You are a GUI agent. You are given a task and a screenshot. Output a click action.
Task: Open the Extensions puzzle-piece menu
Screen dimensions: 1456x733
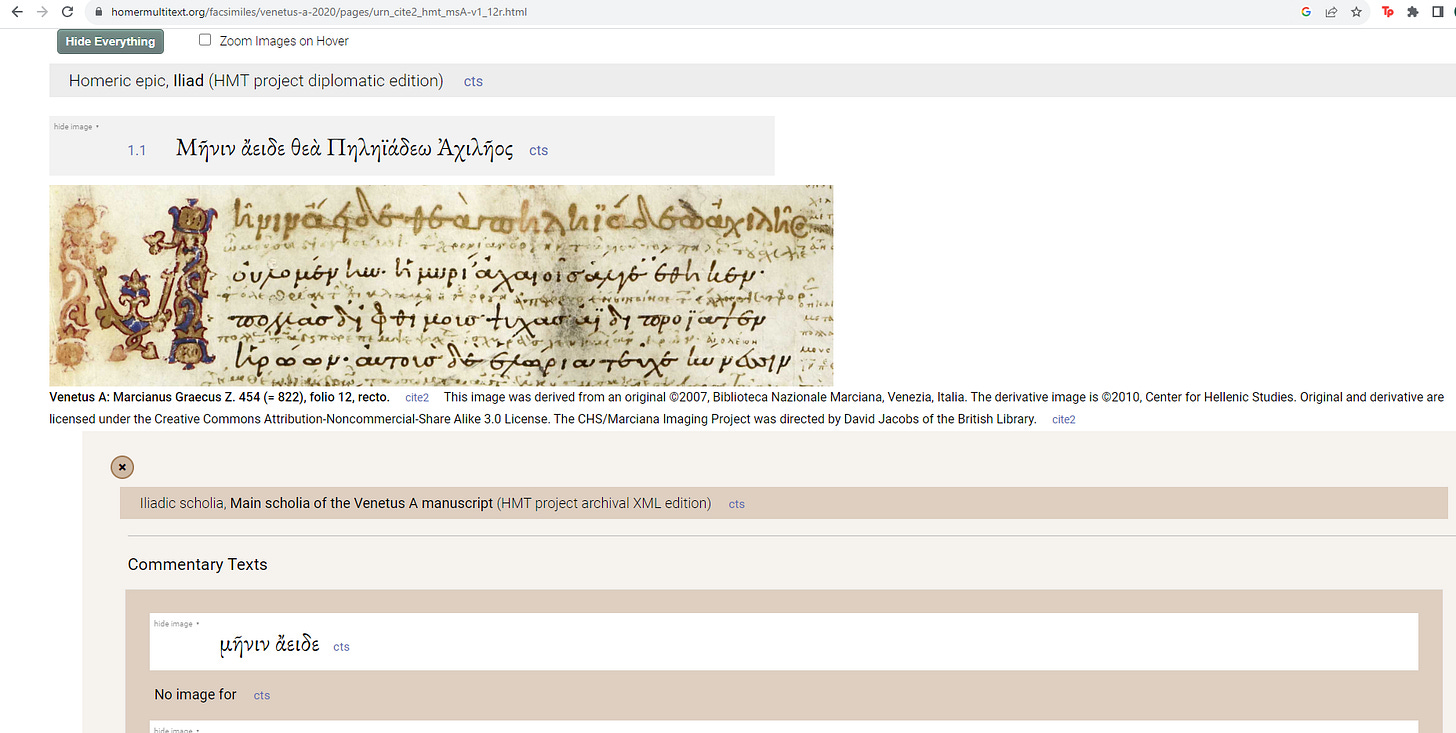click(1412, 13)
